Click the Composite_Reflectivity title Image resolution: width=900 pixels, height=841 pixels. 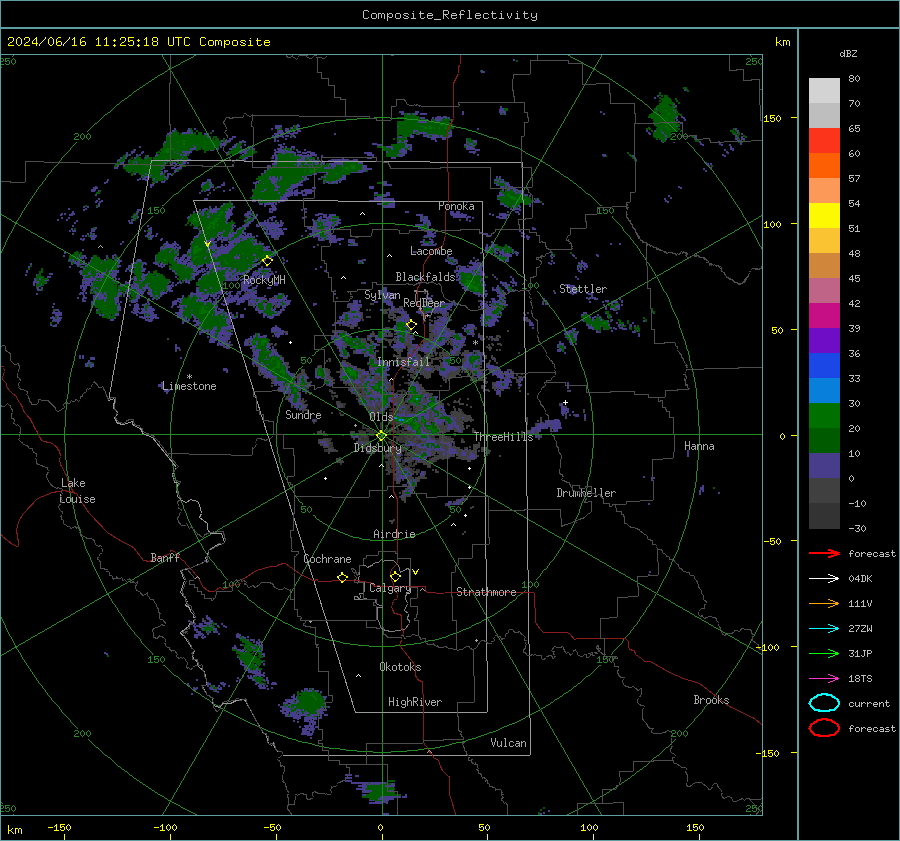click(x=450, y=15)
